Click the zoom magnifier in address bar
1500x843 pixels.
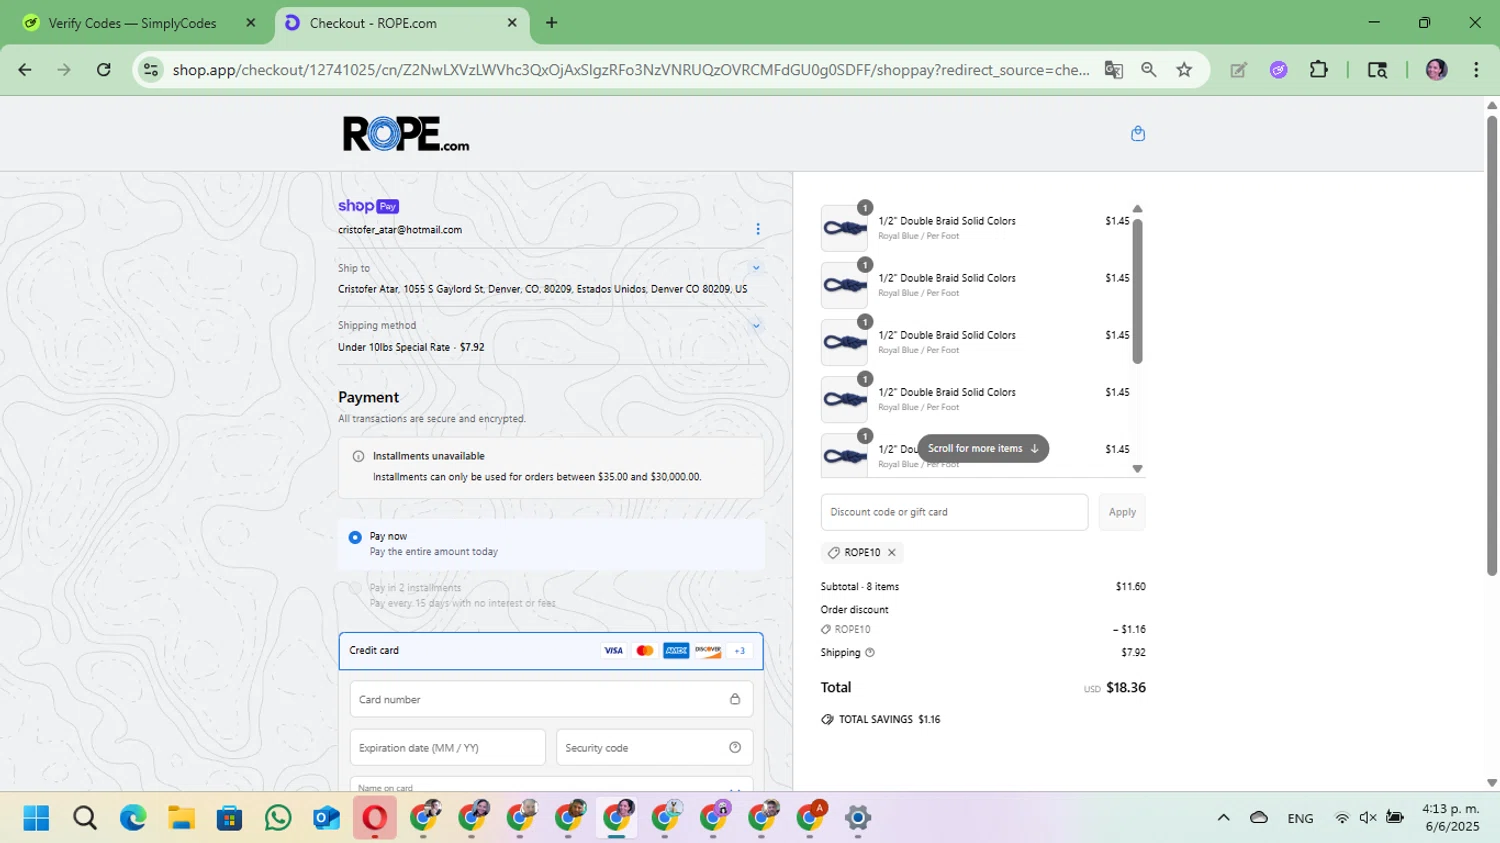tap(1148, 69)
